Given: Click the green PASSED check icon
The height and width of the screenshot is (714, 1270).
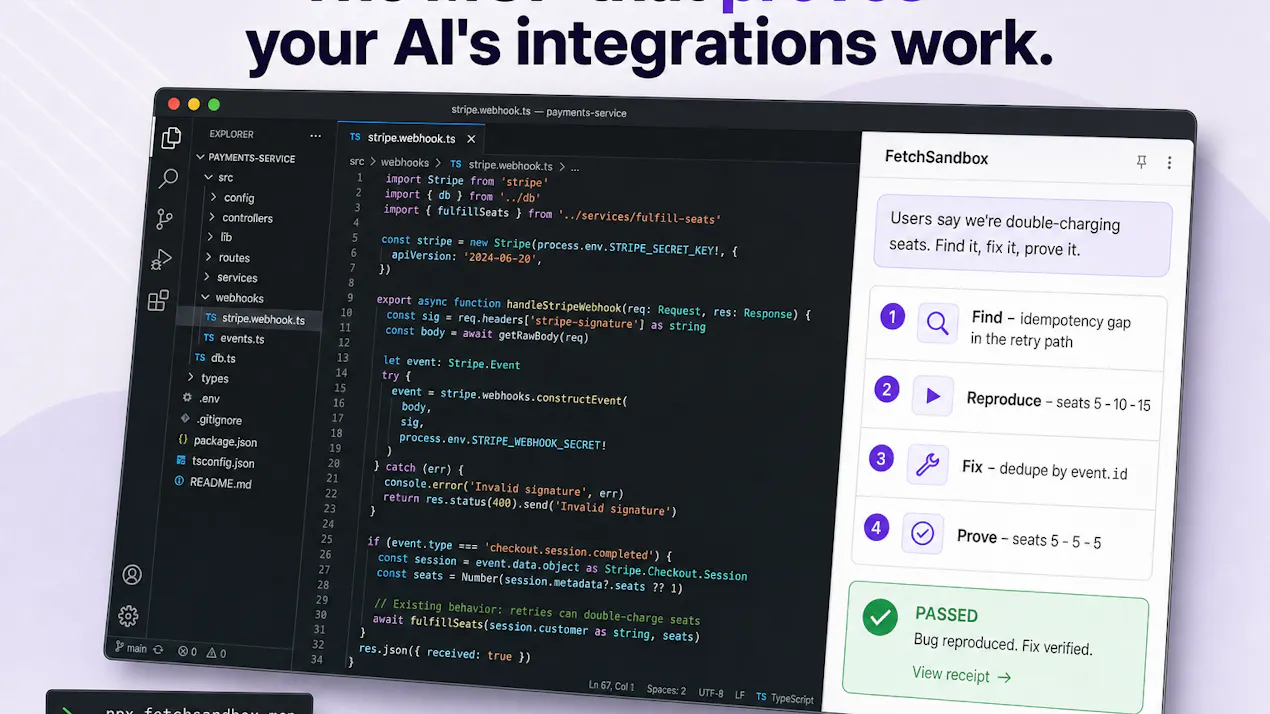Looking at the screenshot, I should pos(880,619).
